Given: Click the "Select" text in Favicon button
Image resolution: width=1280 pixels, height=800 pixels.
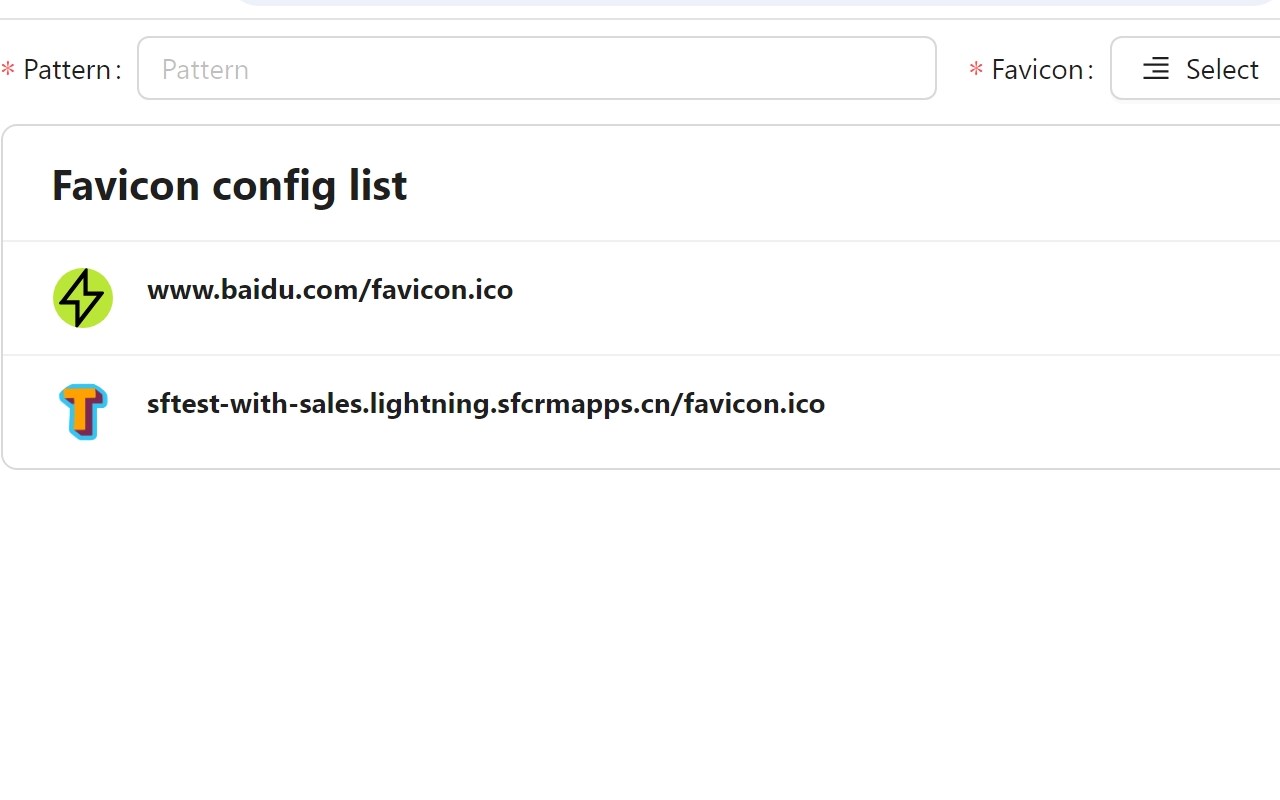Looking at the screenshot, I should pyautogui.click(x=1222, y=69).
